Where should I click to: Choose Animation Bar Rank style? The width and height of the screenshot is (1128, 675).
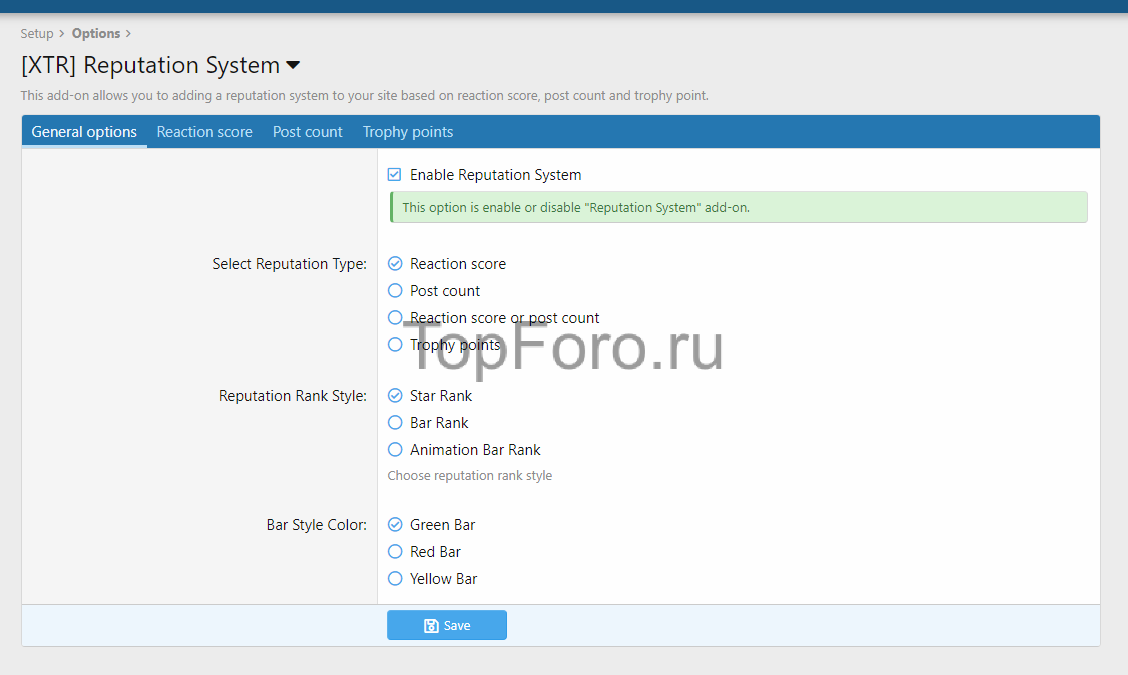click(395, 450)
